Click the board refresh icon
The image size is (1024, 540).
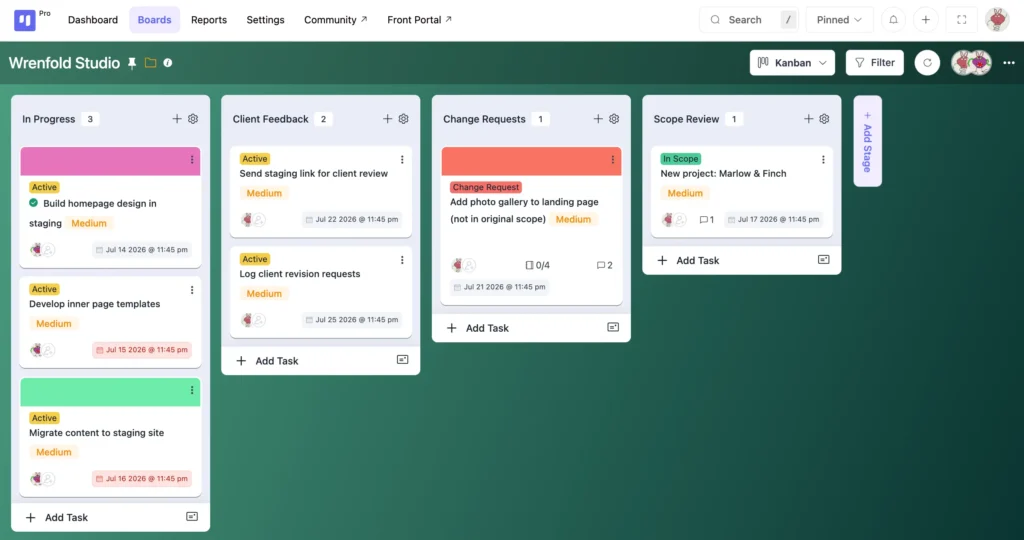[927, 63]
